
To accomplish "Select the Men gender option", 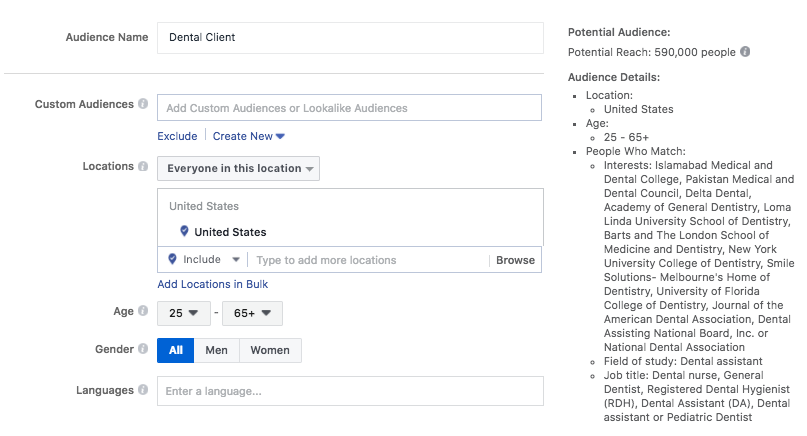I will click(216, 350).
